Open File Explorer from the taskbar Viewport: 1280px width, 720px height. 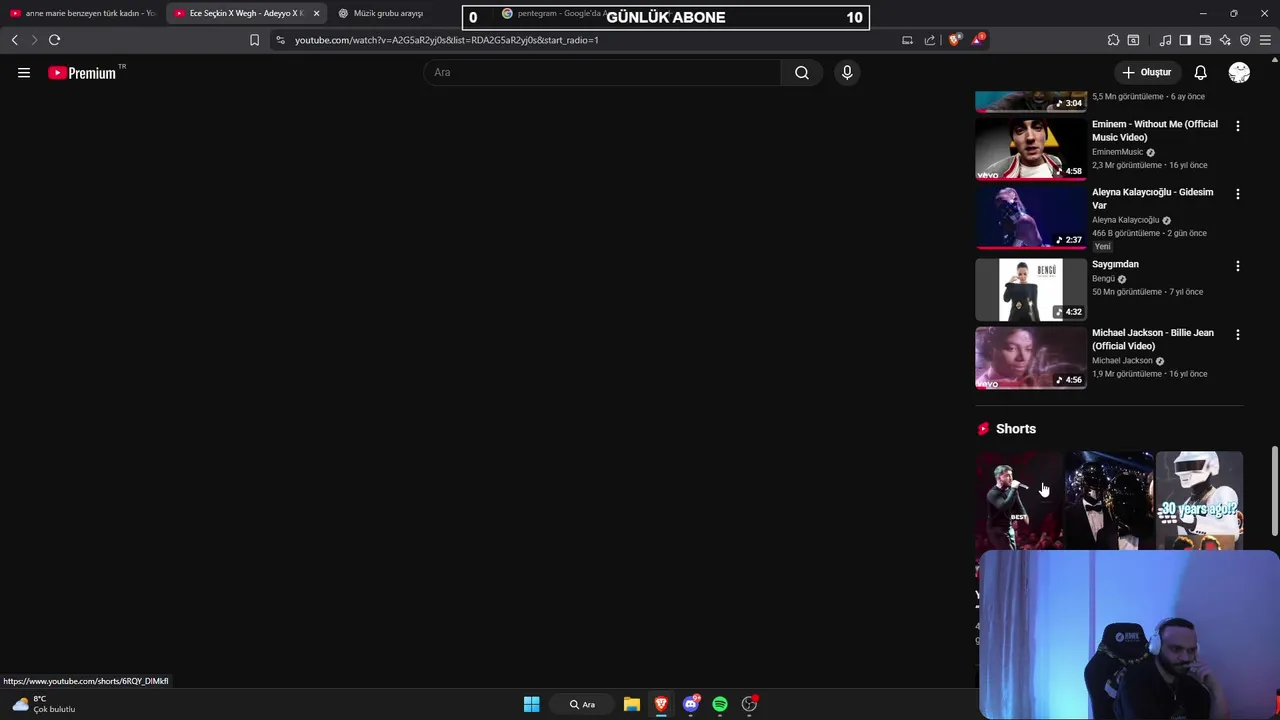click(x=632, y=704)
